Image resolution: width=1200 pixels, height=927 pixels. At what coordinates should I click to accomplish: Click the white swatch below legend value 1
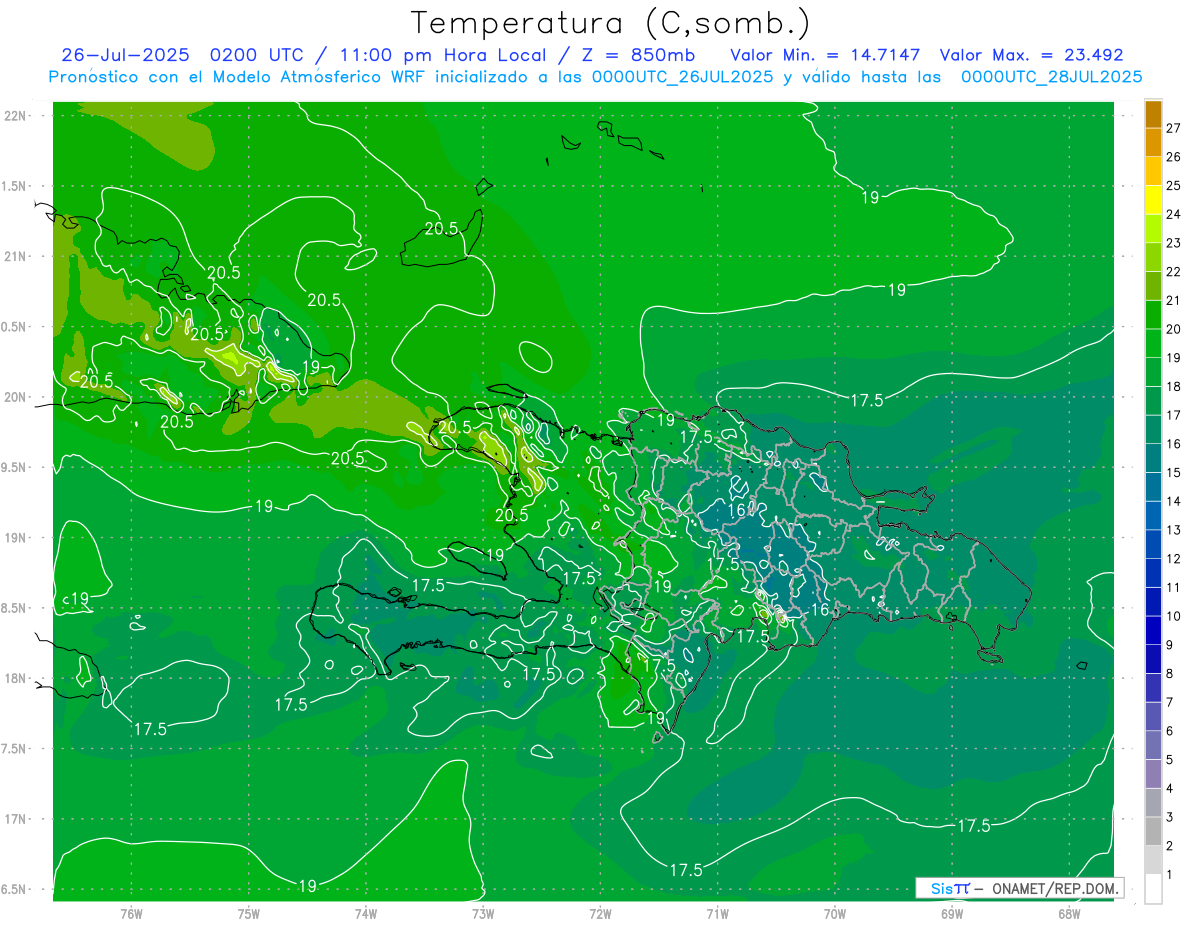[1153, 889]
